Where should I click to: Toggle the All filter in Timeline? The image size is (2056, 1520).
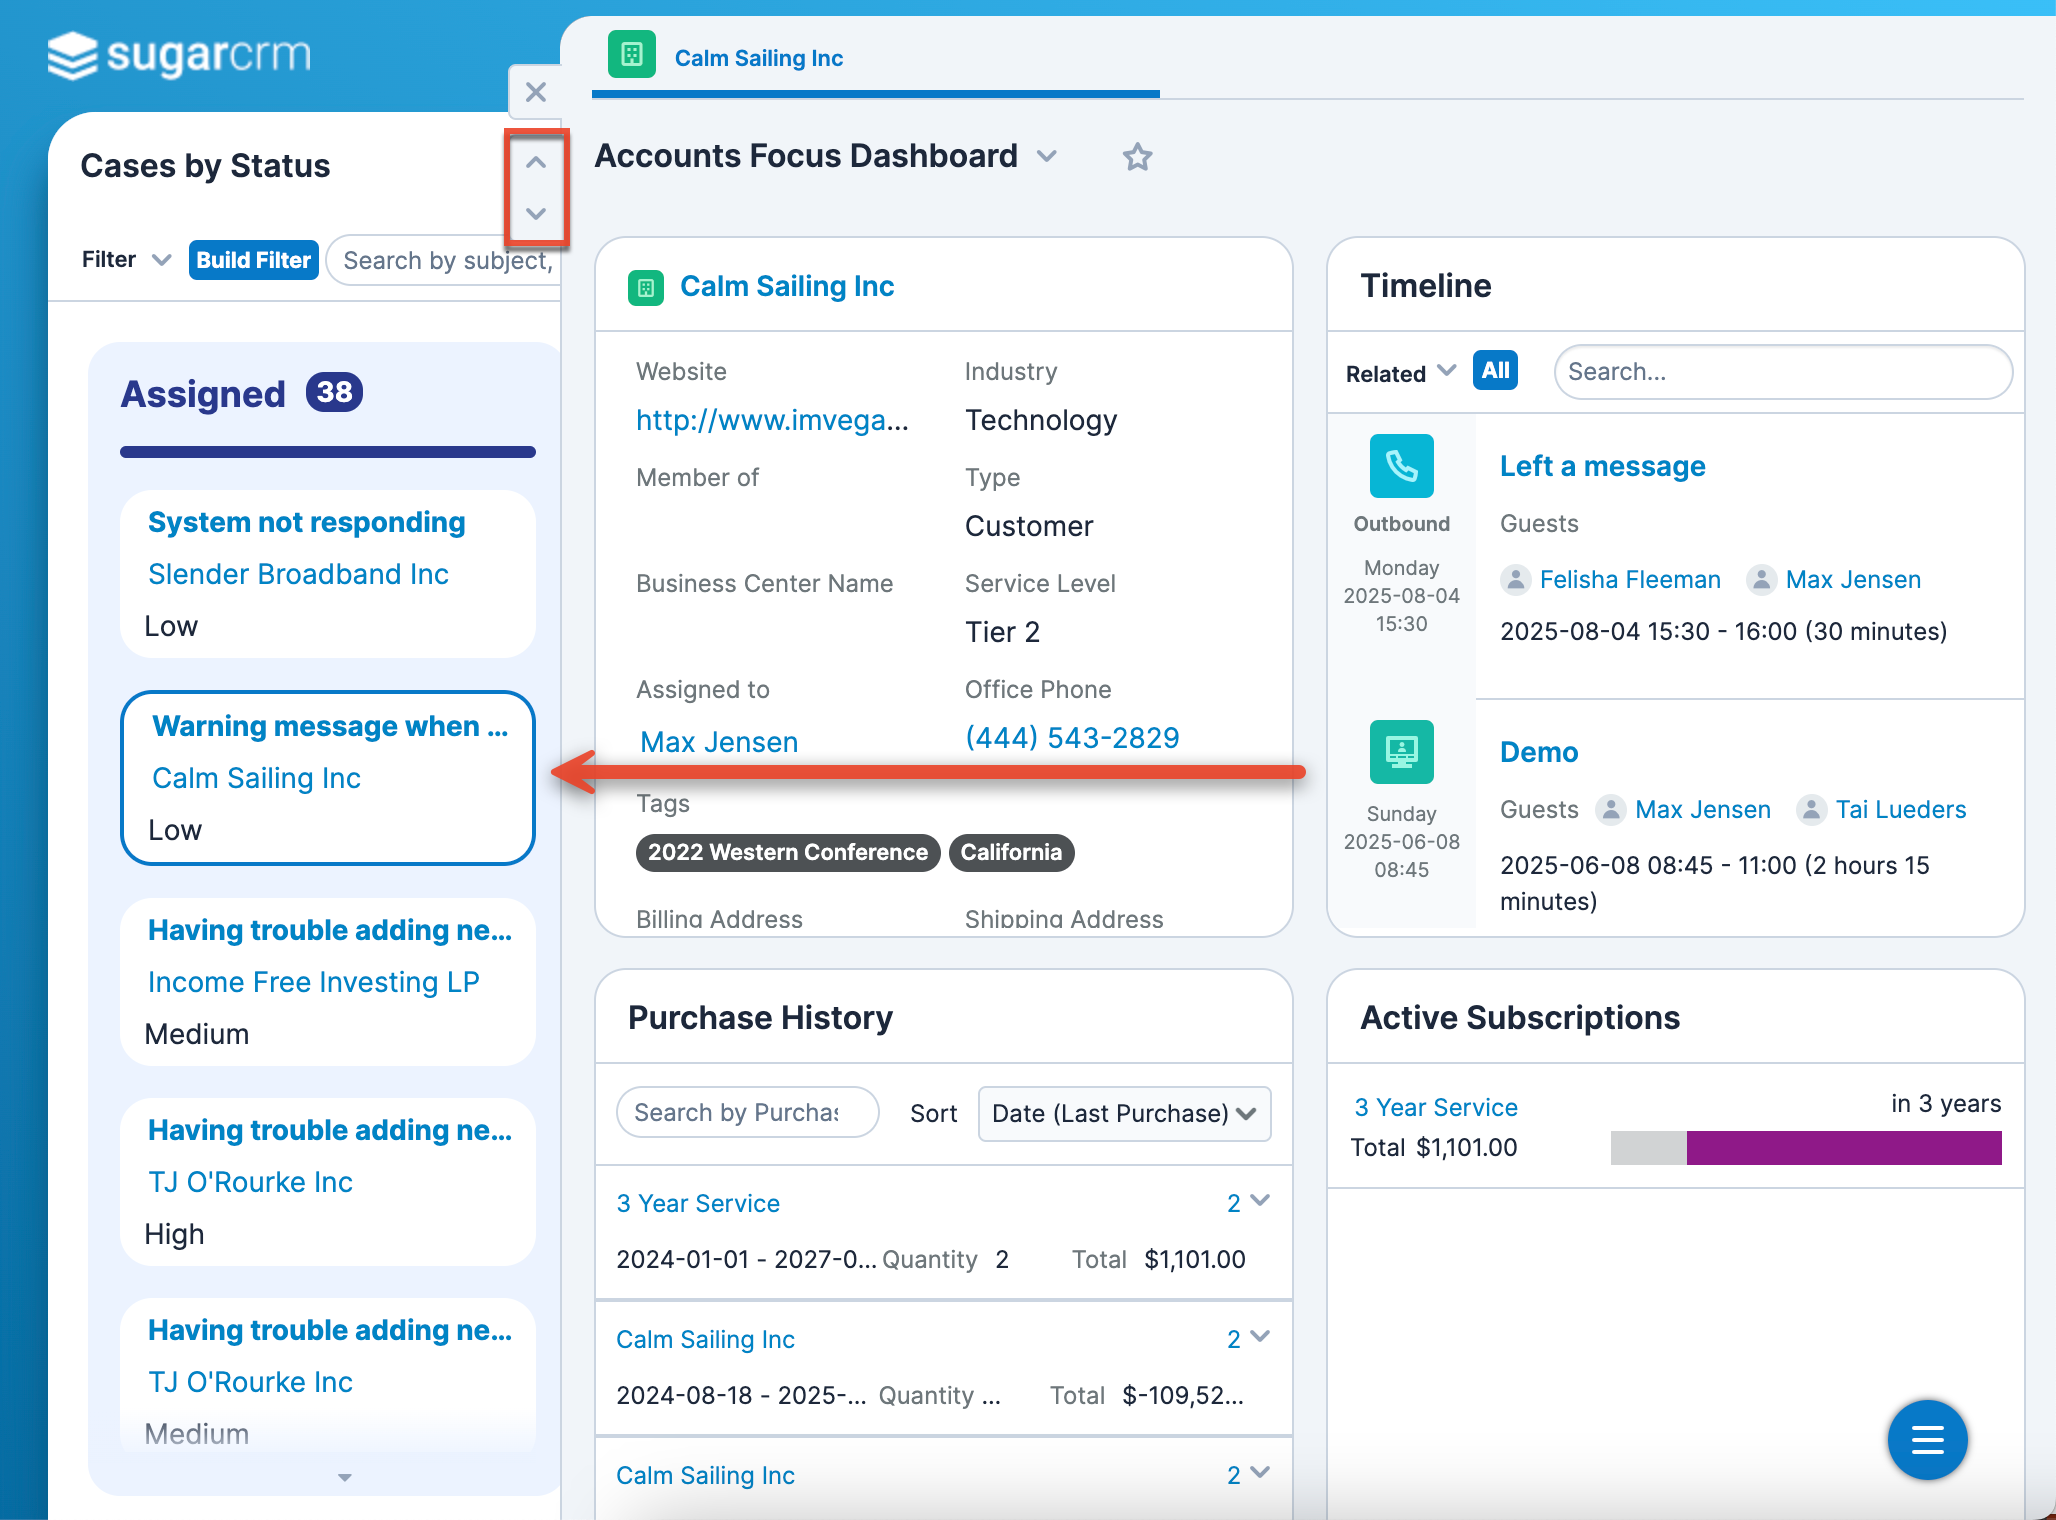1495,371
